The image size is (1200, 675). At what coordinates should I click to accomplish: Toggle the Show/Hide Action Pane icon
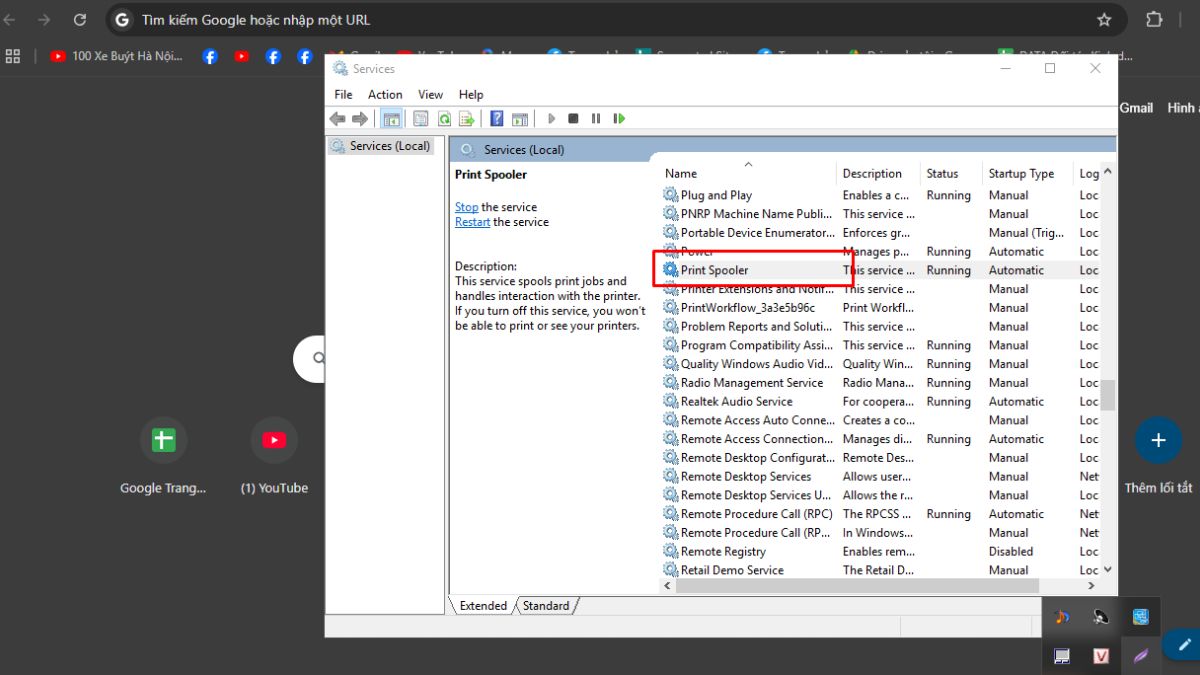pos(520,119)
